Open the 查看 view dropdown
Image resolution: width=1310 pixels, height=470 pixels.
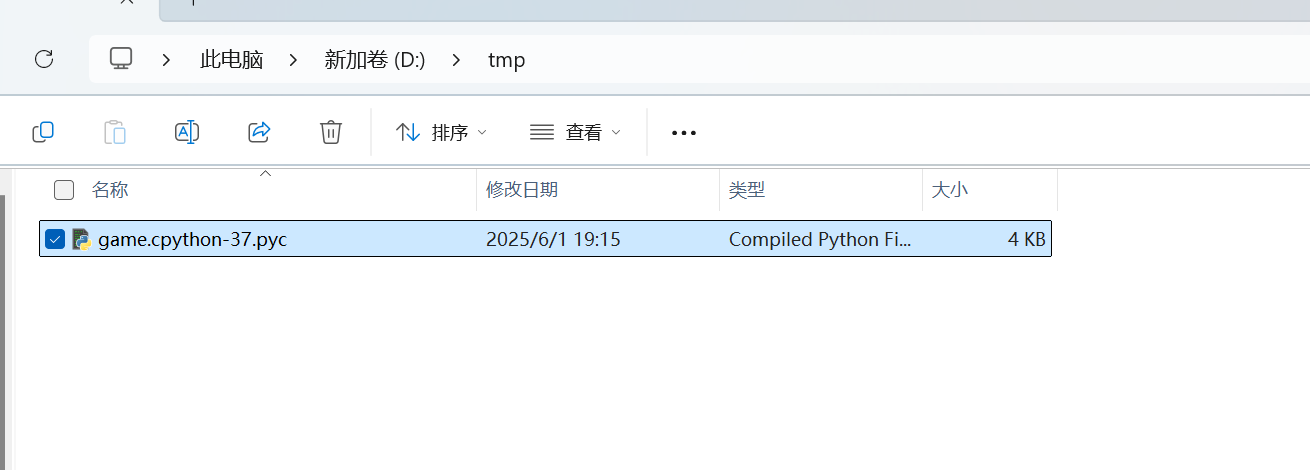(x=575, y=132)
